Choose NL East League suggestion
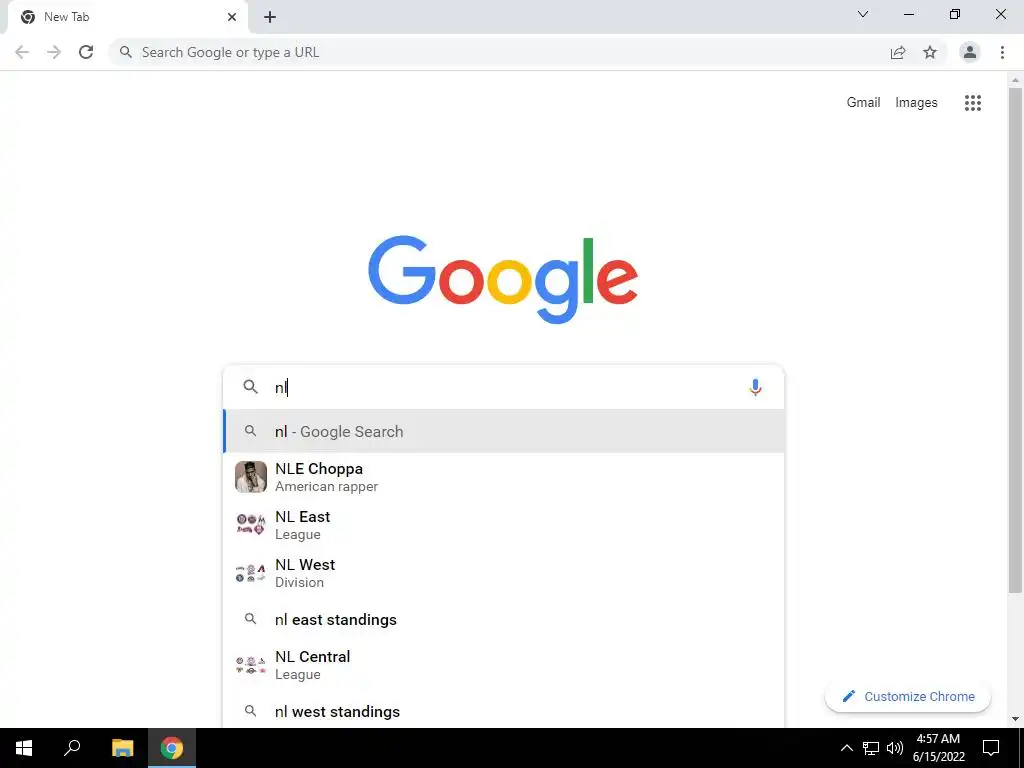Screen dimensions: 1024x768 [x=504, y=525]
